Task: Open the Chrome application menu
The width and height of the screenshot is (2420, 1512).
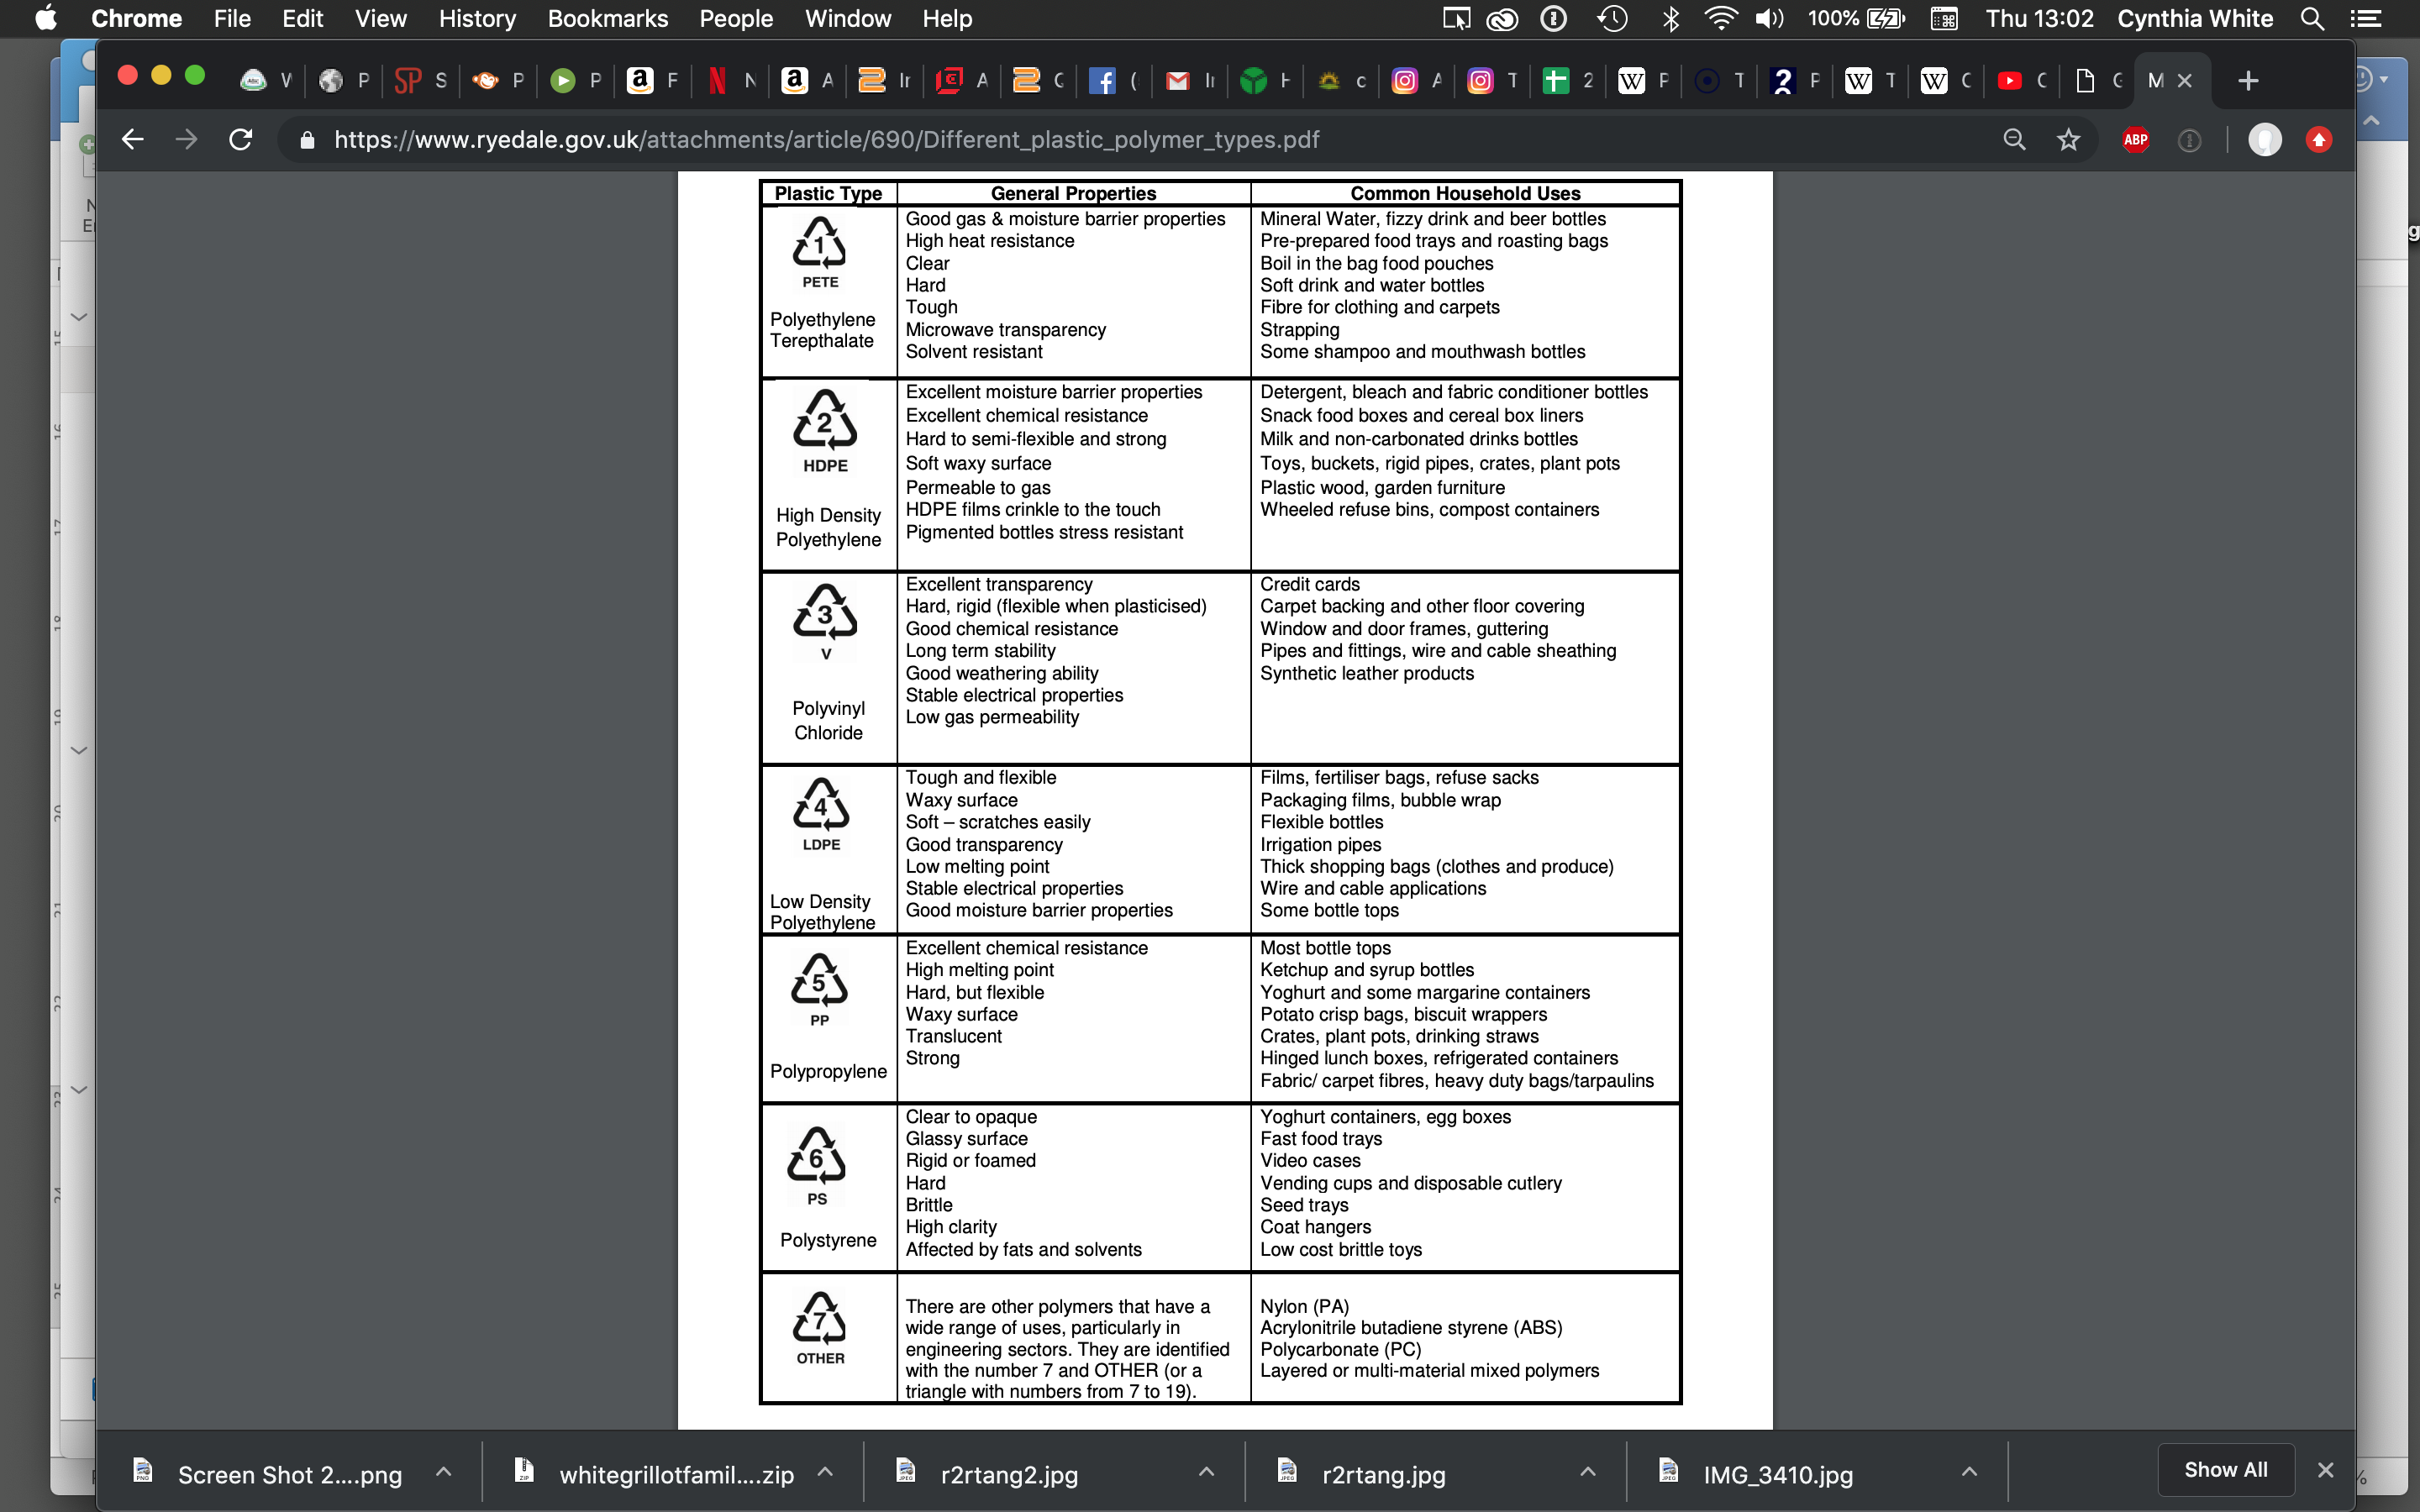Action: [x=136, y=18]
